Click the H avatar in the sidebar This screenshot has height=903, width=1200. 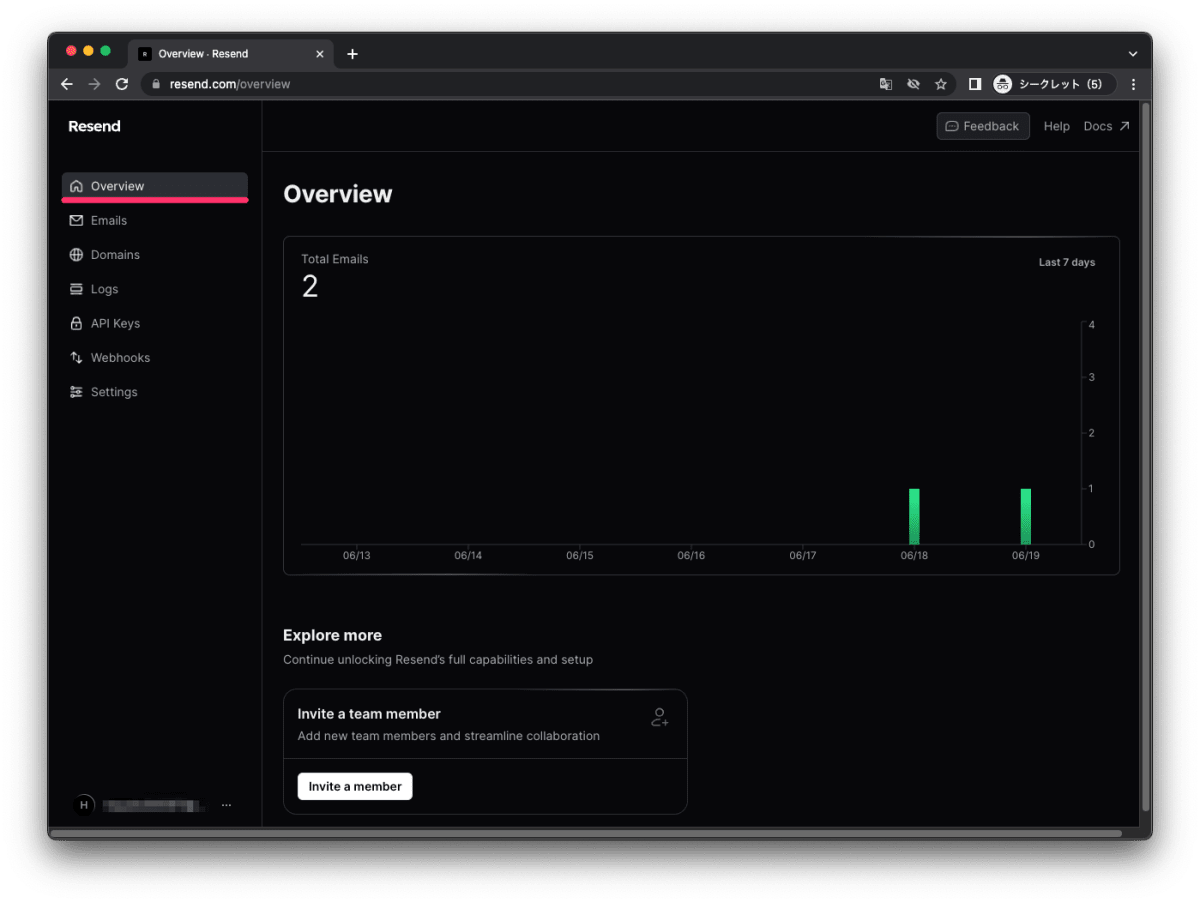[x=84, y=805]
